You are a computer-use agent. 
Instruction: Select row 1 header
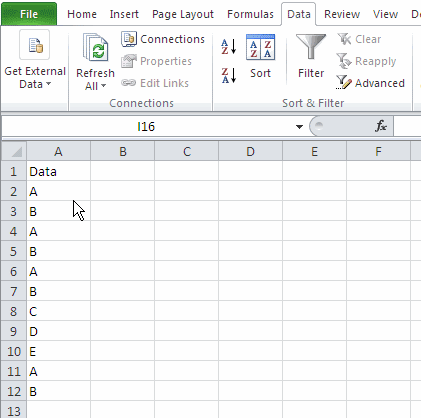14,171
